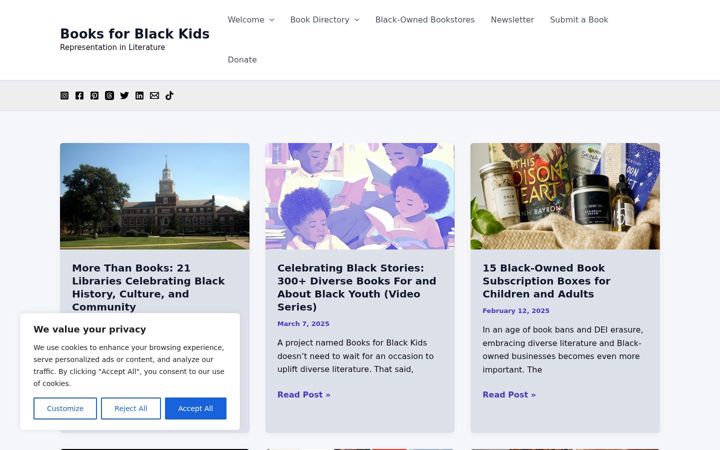This screenshot has width=720, height=450.
Task: Open the Book Directory menu item
Action: [x=320, y=20]
